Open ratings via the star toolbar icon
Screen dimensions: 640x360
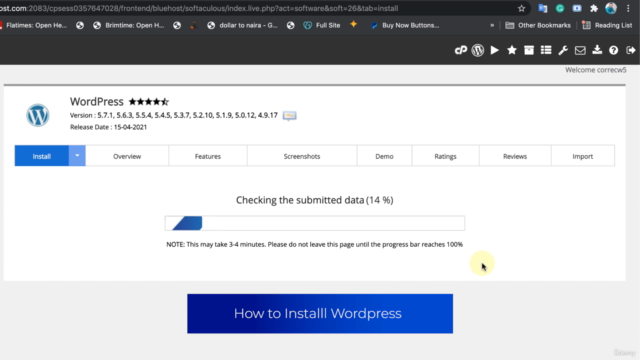coord(511,50)
